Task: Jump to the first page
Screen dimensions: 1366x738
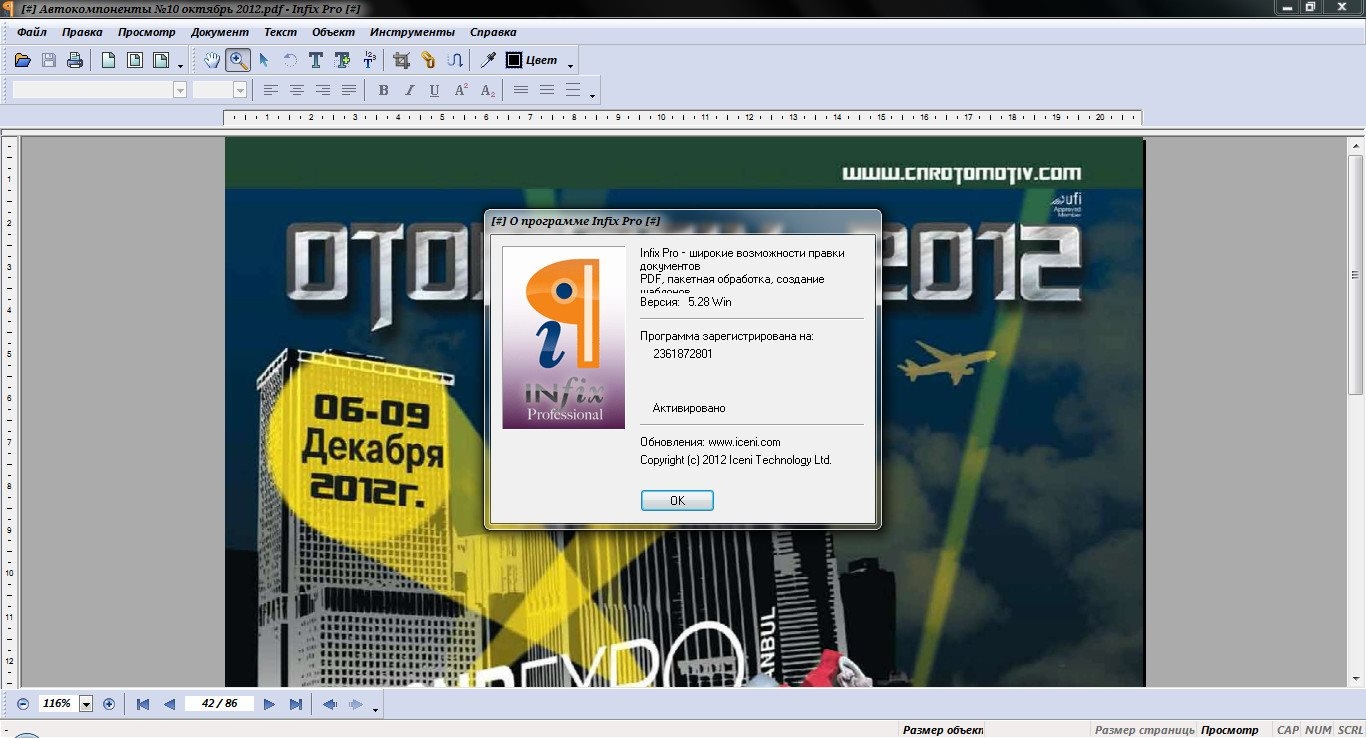Action: click(x=143, y=704)
